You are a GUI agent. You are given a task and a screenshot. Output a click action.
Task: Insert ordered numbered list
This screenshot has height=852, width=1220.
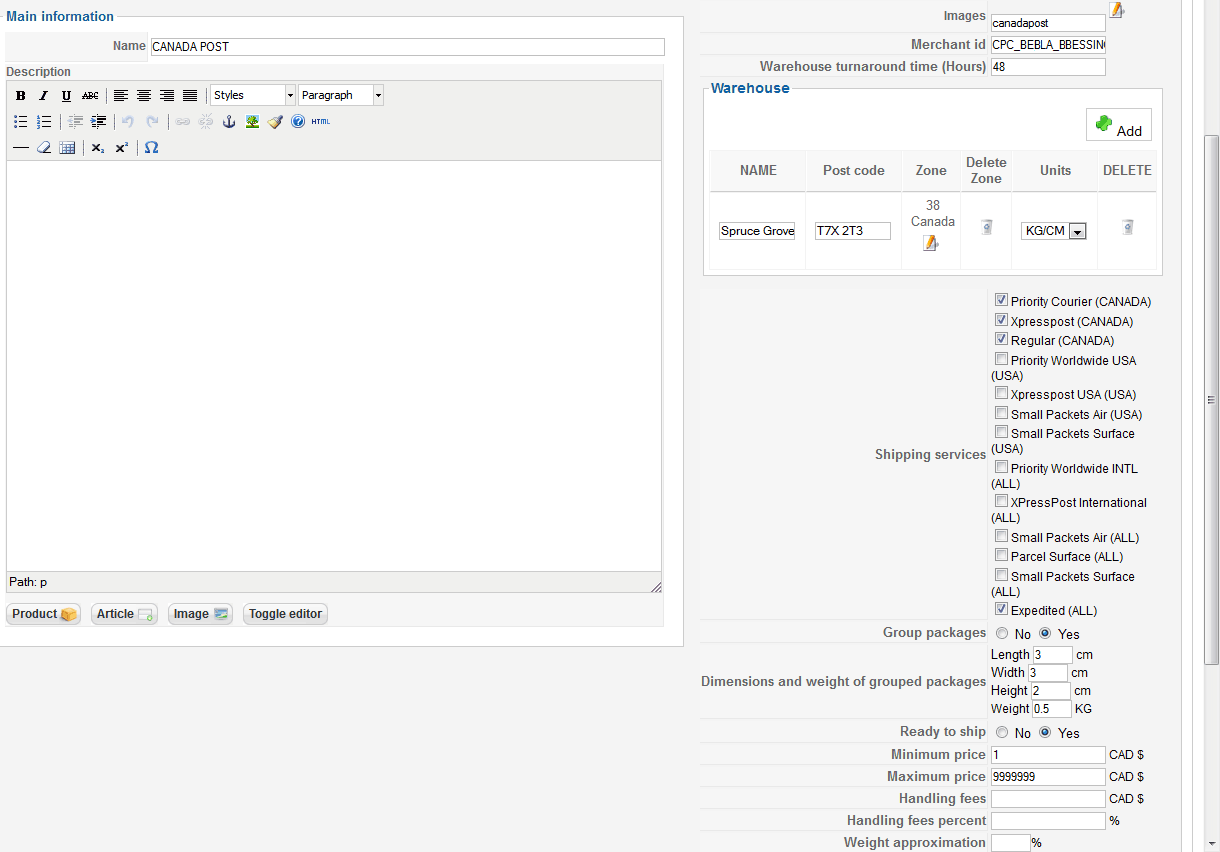(44, 121)
